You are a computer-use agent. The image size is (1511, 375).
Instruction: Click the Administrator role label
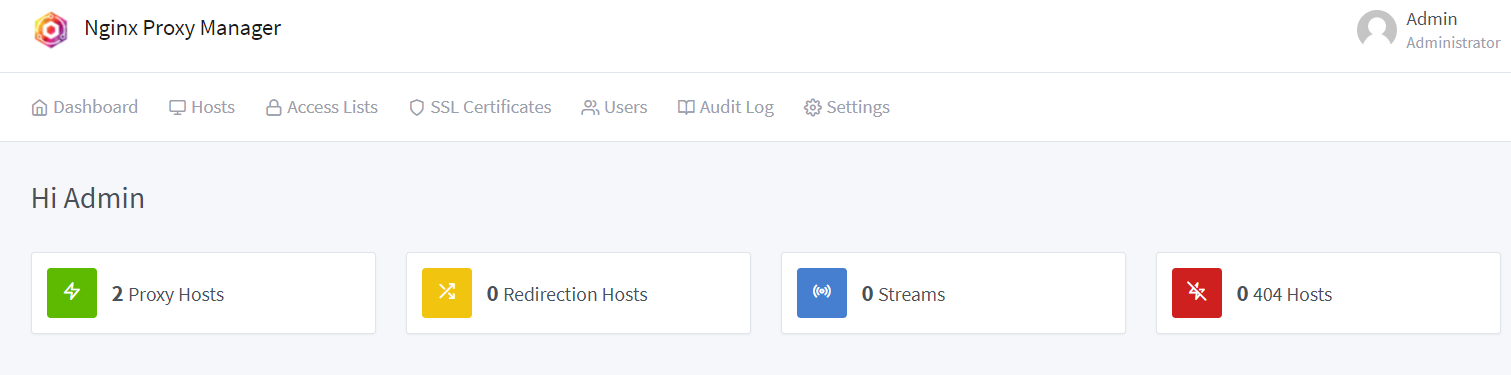pyautogui.click(x=1453, y=43)
